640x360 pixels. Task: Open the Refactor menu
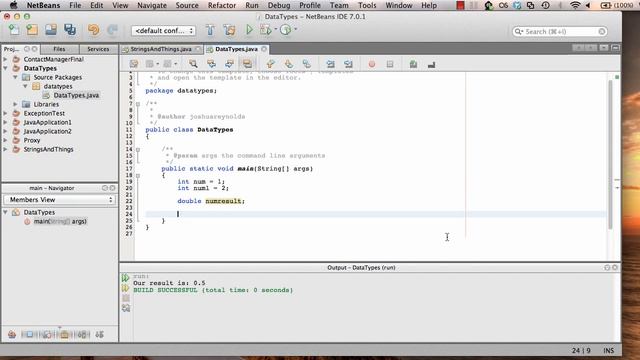[x=222, y=5]
